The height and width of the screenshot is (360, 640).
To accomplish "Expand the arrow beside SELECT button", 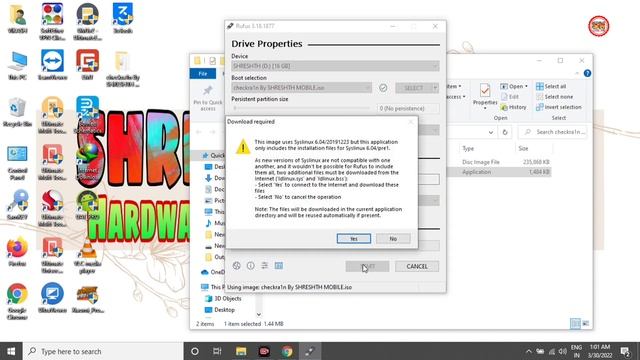I will 435,88.
